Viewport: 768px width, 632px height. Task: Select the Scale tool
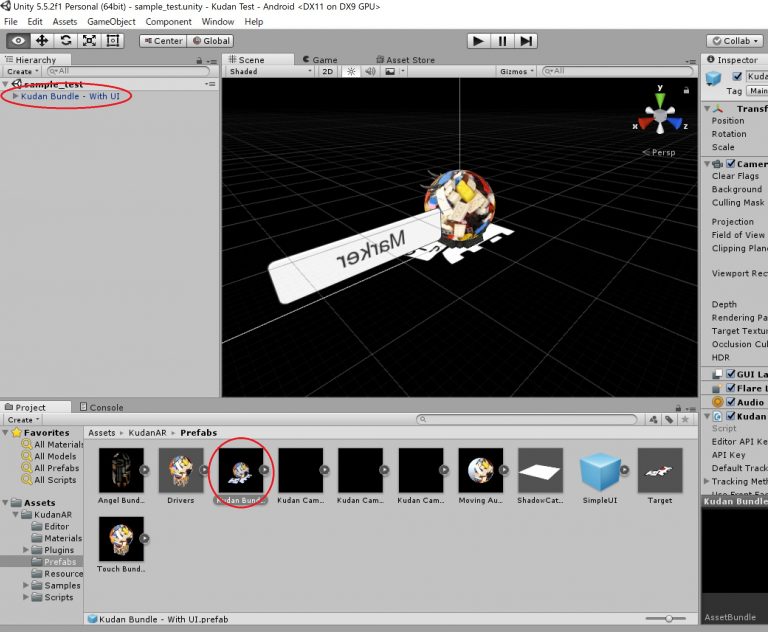tap(89, 41)
